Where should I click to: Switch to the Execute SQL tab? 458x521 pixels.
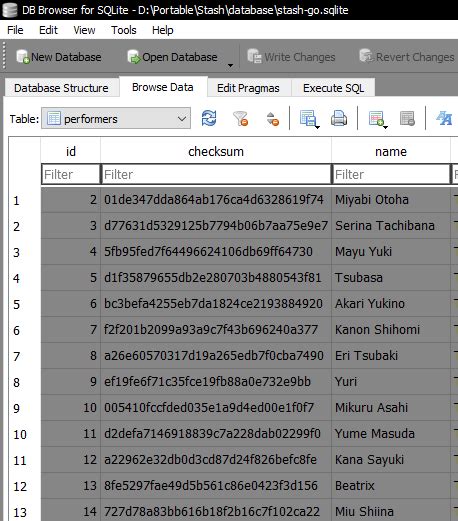pos(333,88)
